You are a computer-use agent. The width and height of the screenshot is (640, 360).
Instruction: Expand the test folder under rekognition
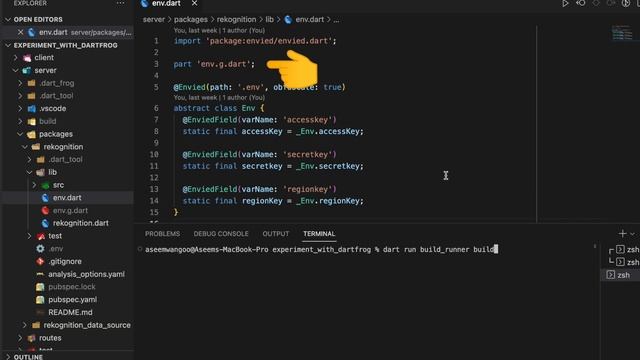(x=29, y=236)
